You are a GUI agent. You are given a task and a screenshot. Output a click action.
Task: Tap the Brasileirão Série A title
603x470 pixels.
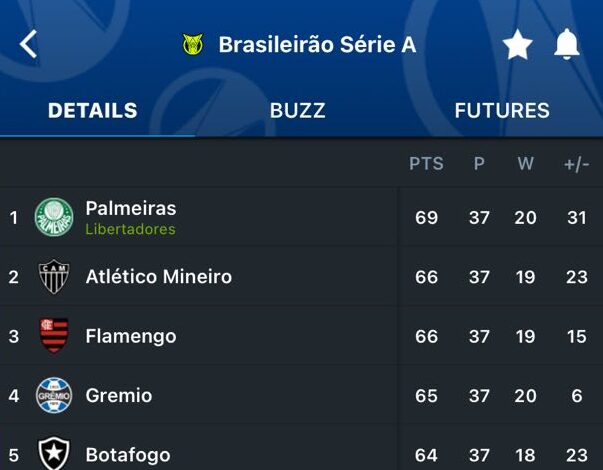[317, 45]
